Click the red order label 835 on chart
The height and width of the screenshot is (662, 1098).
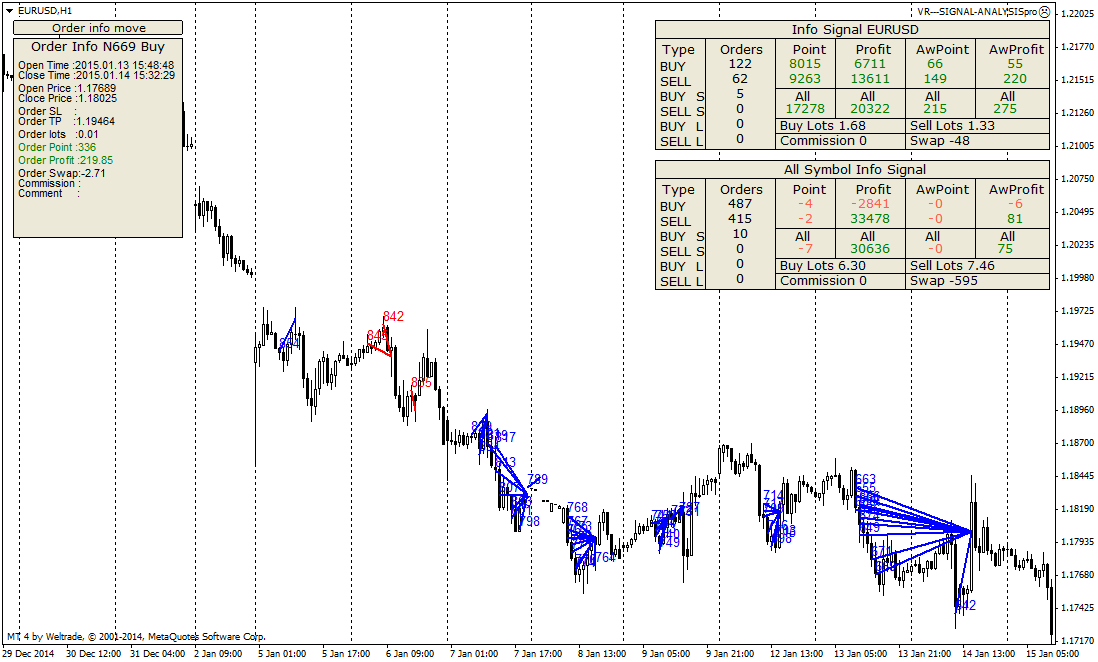[421, 382]
